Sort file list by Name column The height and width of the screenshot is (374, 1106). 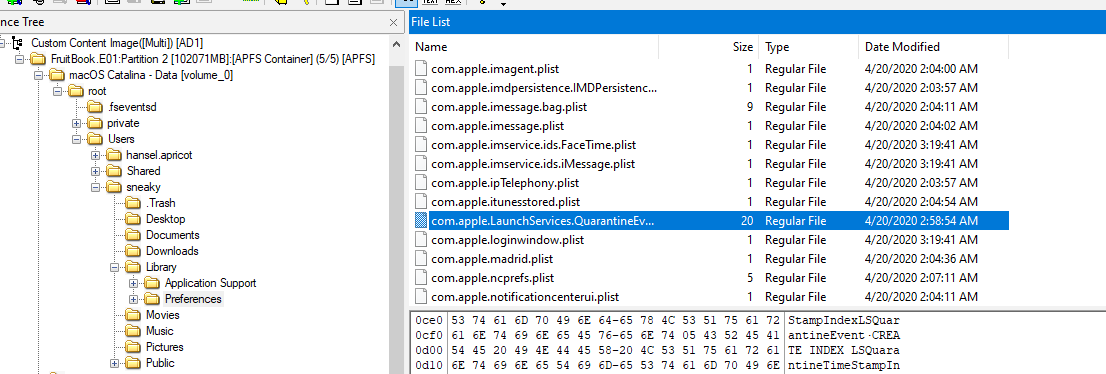pyautogui.click(x=534, y=47)
